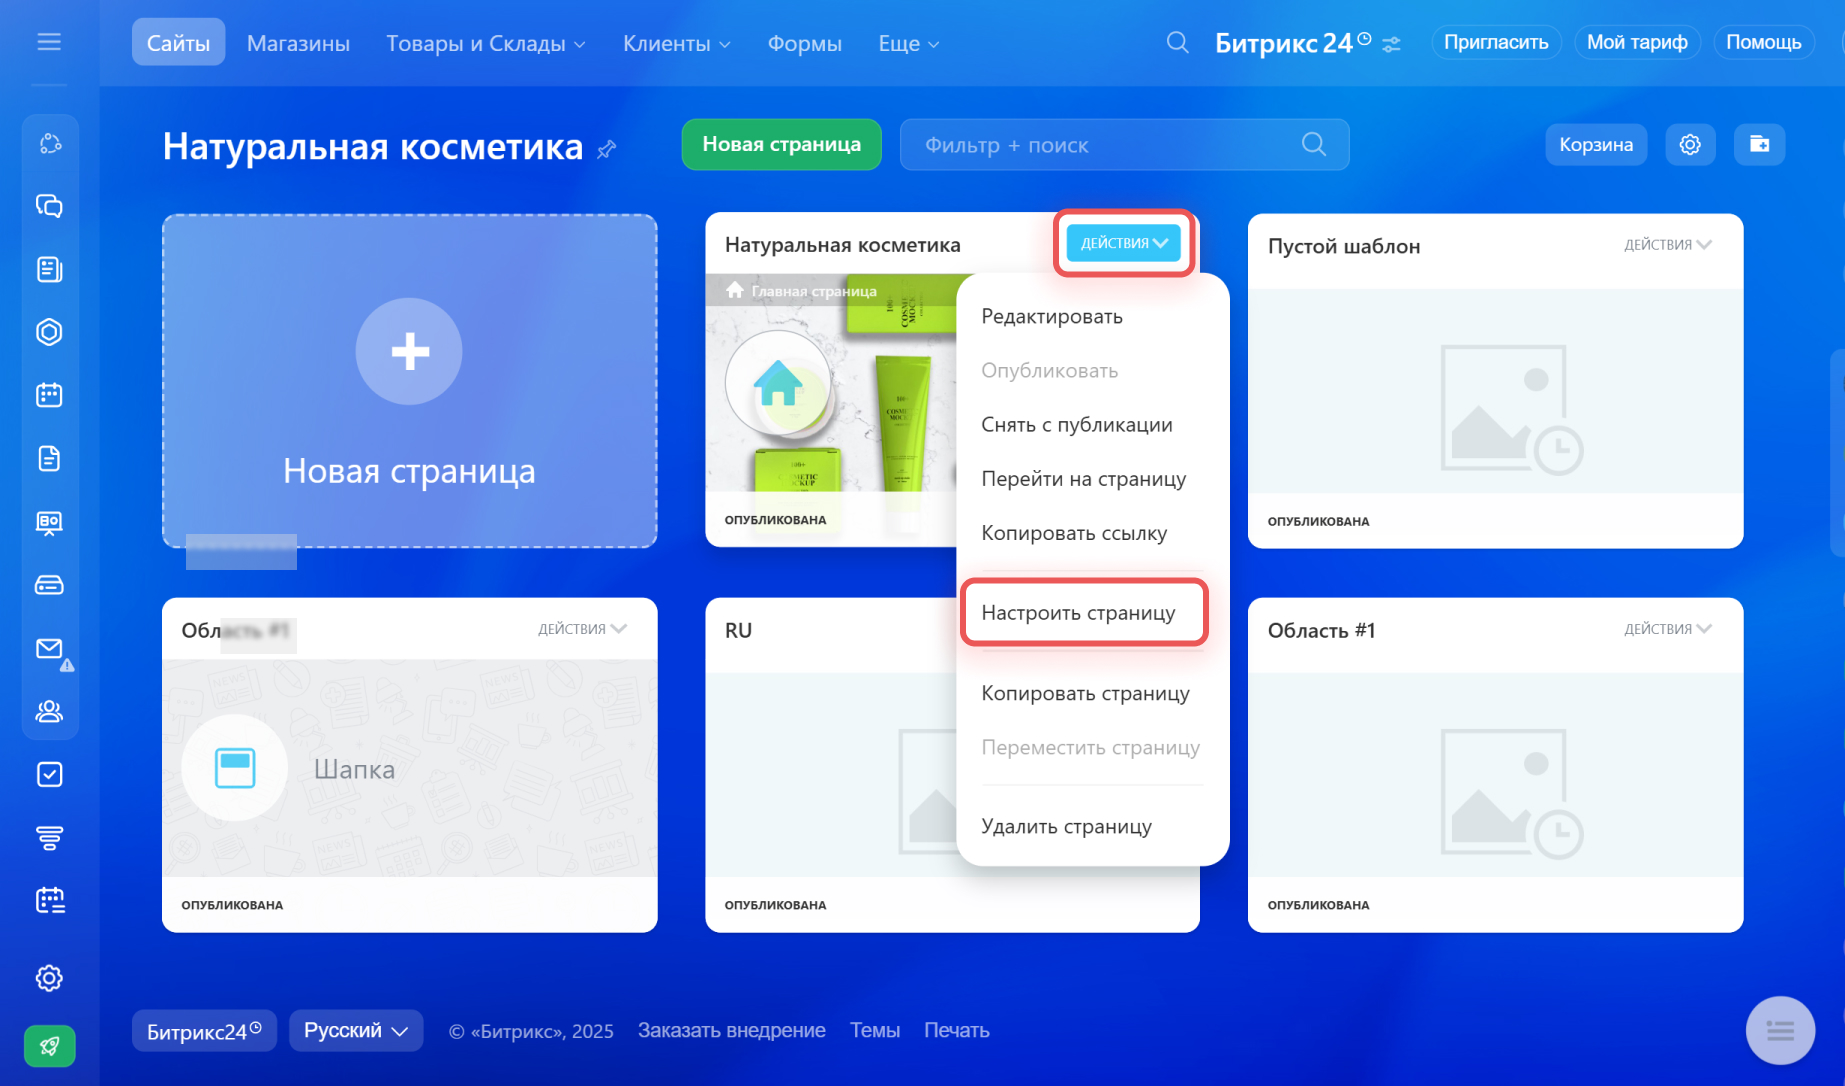Viewport: 1845px width, 1086px height.
Task: Click the Битрикс24 footer button
Action: 204,1031
